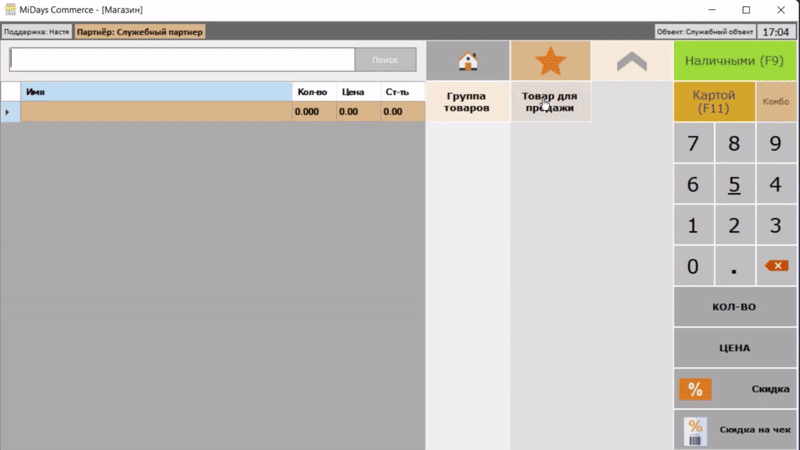This screenshot has height=450, width=800.
Task: Minimize the MiDays Commerce window
Action: [x=712, y=10]
